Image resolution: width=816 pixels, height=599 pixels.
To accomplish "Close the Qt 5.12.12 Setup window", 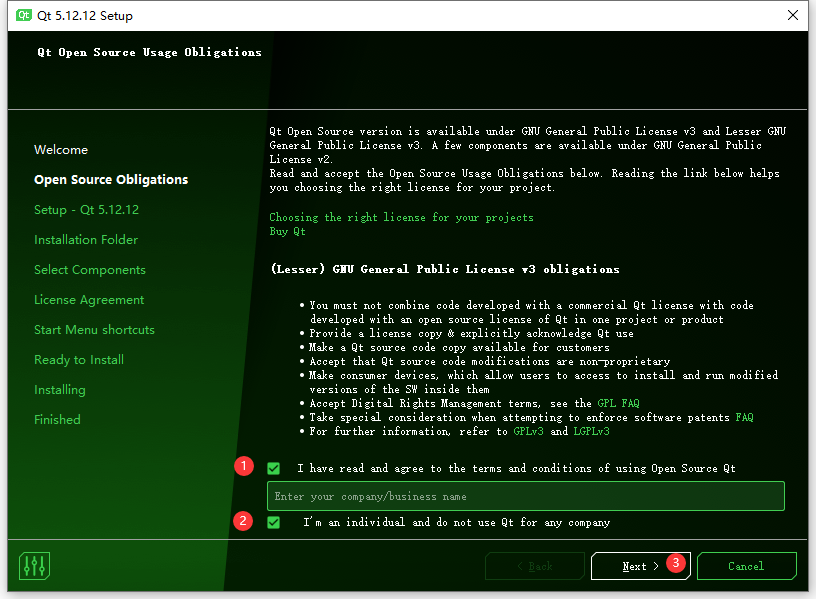I will (x=793, y=15).
